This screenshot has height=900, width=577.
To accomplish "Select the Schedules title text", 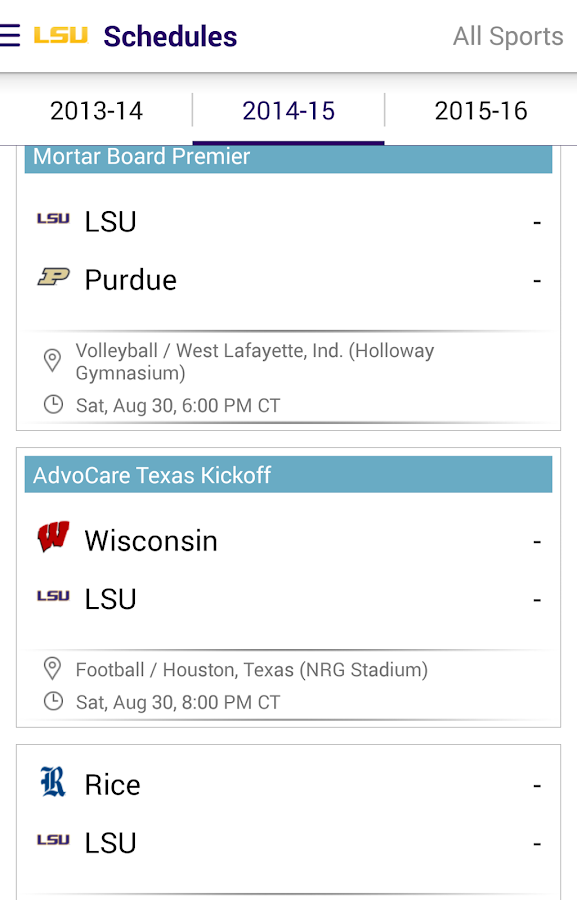I will pyautogui.click(x=170, y=36).
